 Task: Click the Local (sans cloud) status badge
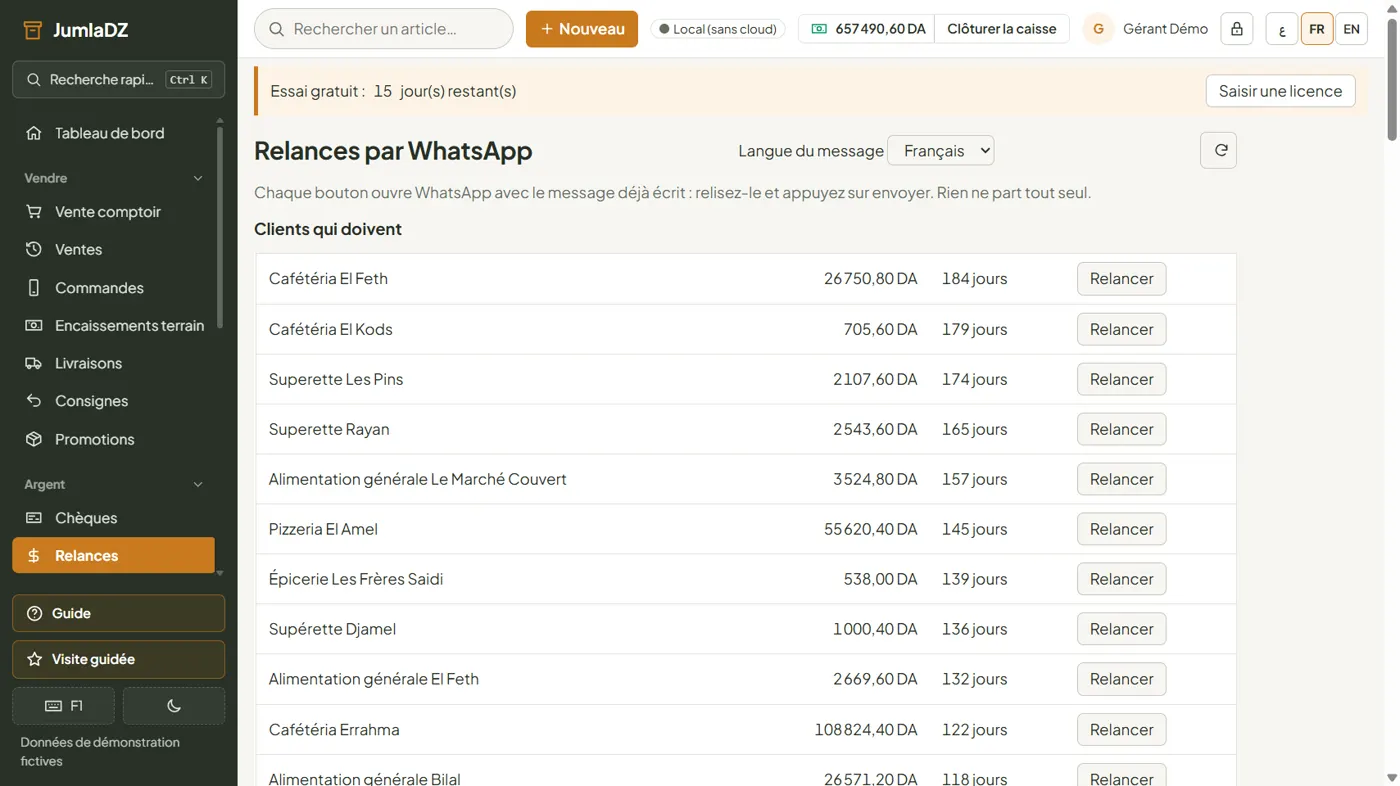(718, 29)
